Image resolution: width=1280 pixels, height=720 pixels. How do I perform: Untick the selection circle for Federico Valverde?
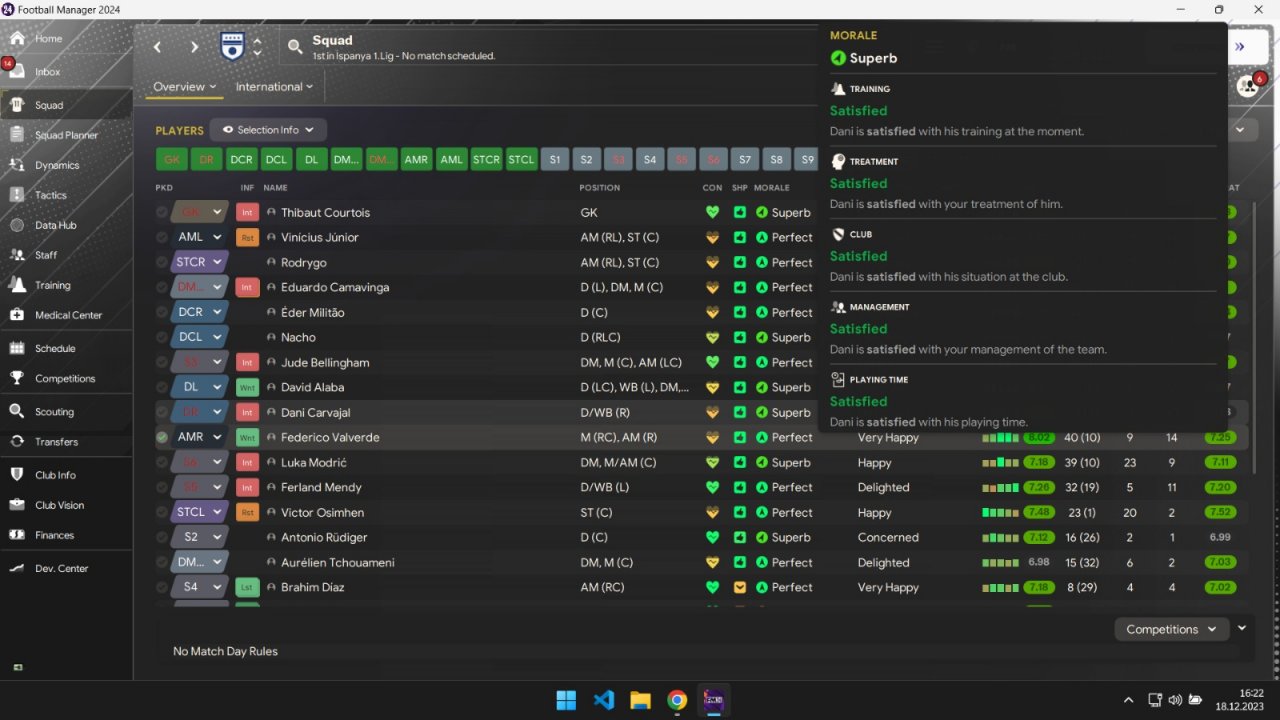coord(162,437)
